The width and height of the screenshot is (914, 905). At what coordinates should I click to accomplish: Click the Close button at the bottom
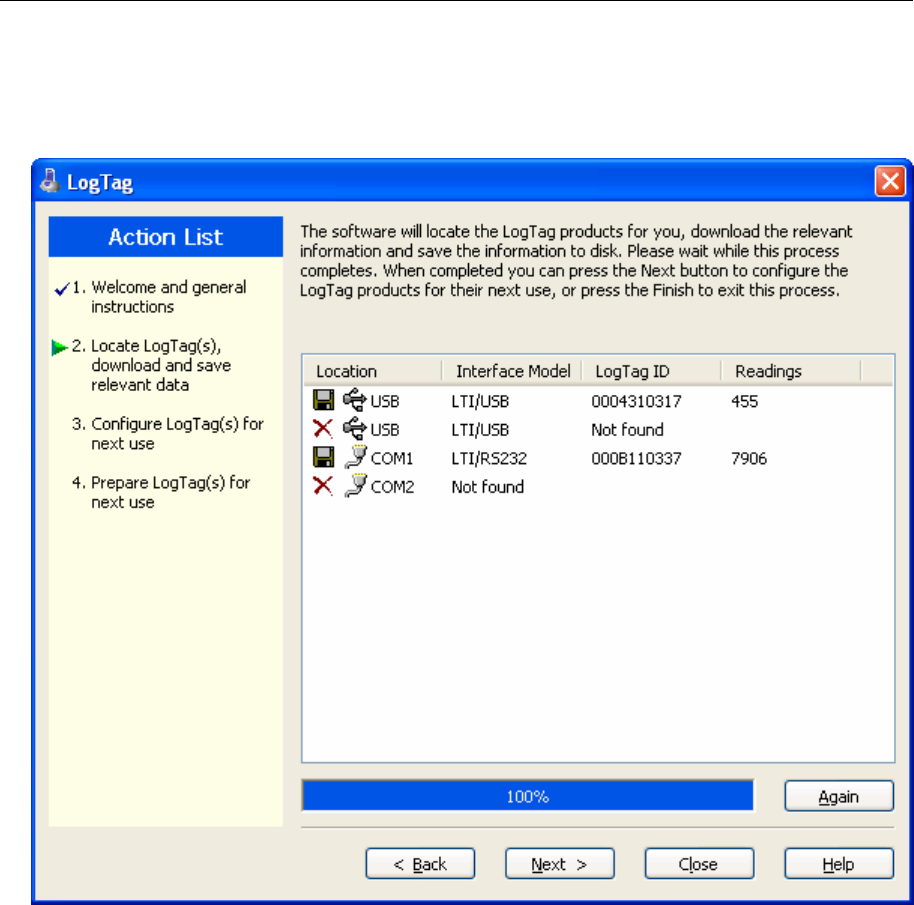point(699,864)
